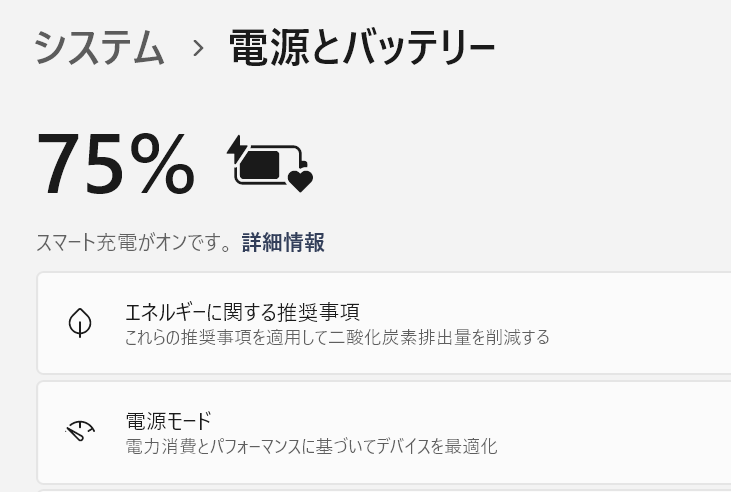Open エネルギーに関する推奨事項
The height and width of the screenshot is (492, 731).
(x=242, y=311)
